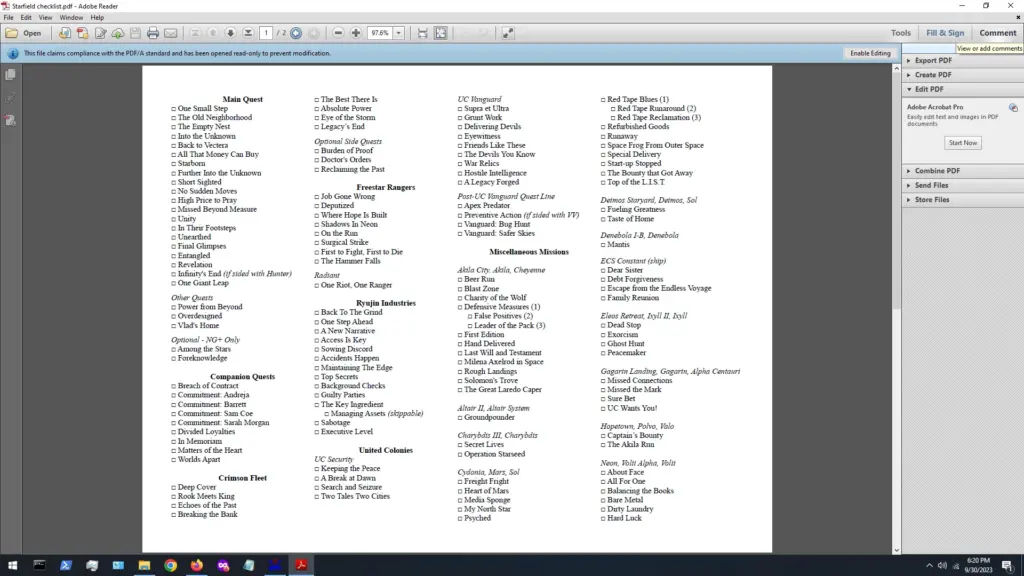Click the cloud upload toolbar icon
Image resolution: width=1024 pixels, height=576 pixels.
pos(118,33)
